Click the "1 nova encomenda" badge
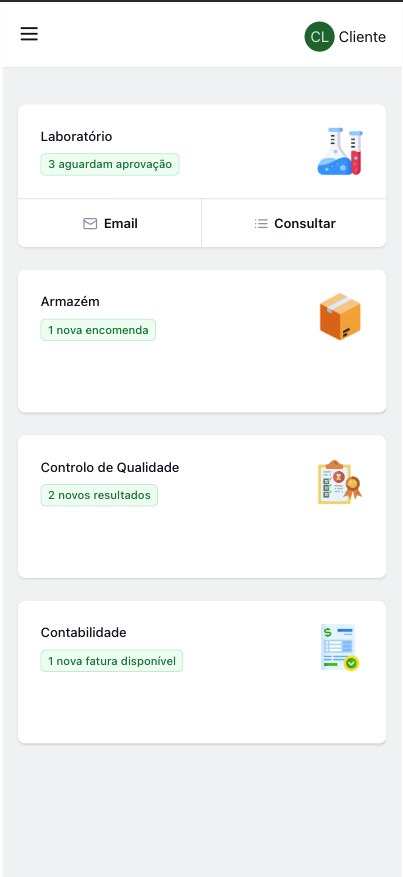 (x=98, y=330)
